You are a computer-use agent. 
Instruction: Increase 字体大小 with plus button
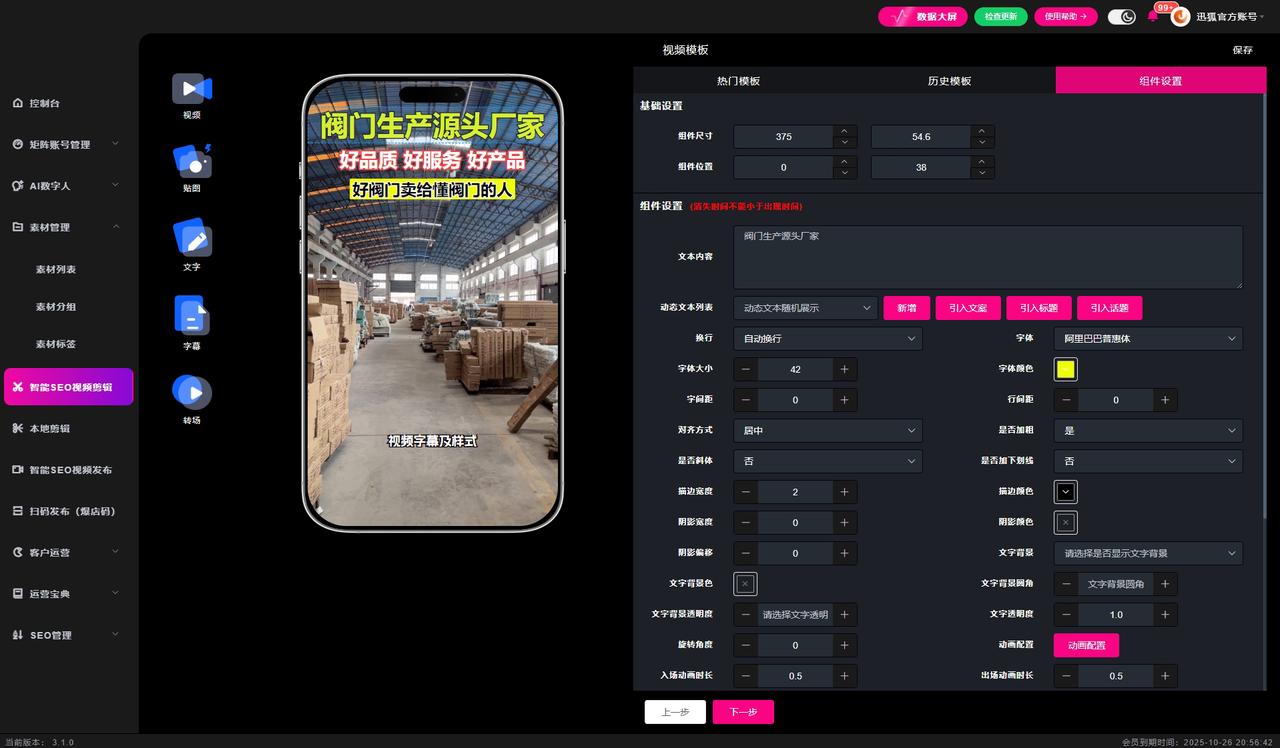click(x=844, y=369)
